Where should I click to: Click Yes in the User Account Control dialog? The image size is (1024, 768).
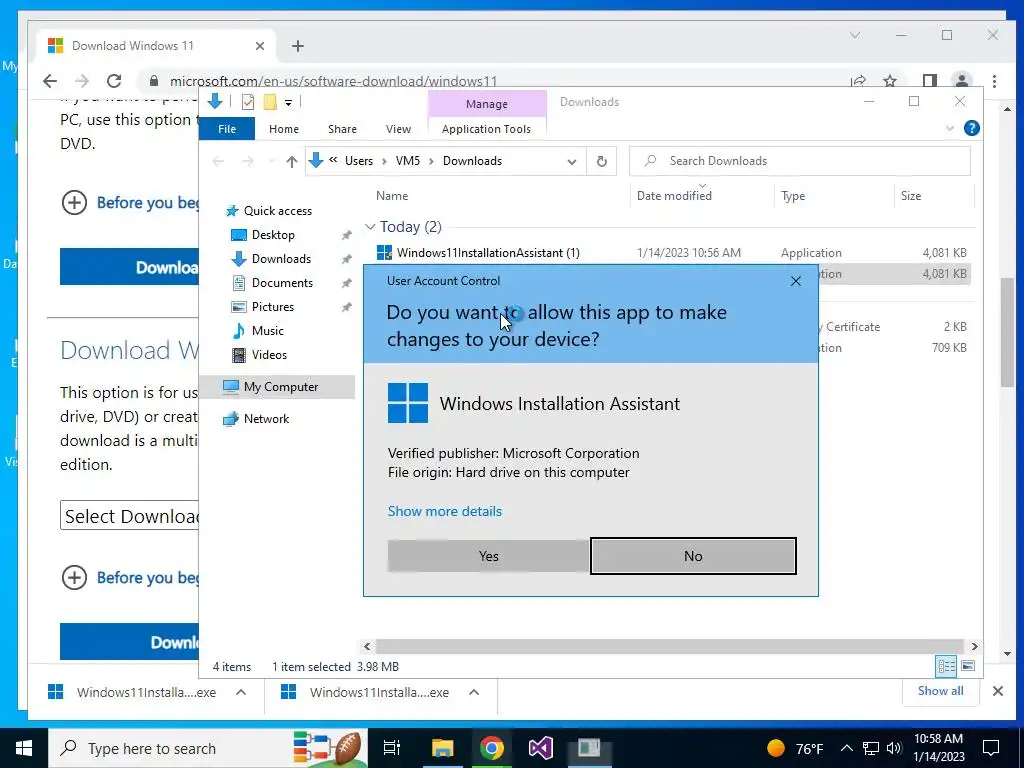tap(488, 556)
